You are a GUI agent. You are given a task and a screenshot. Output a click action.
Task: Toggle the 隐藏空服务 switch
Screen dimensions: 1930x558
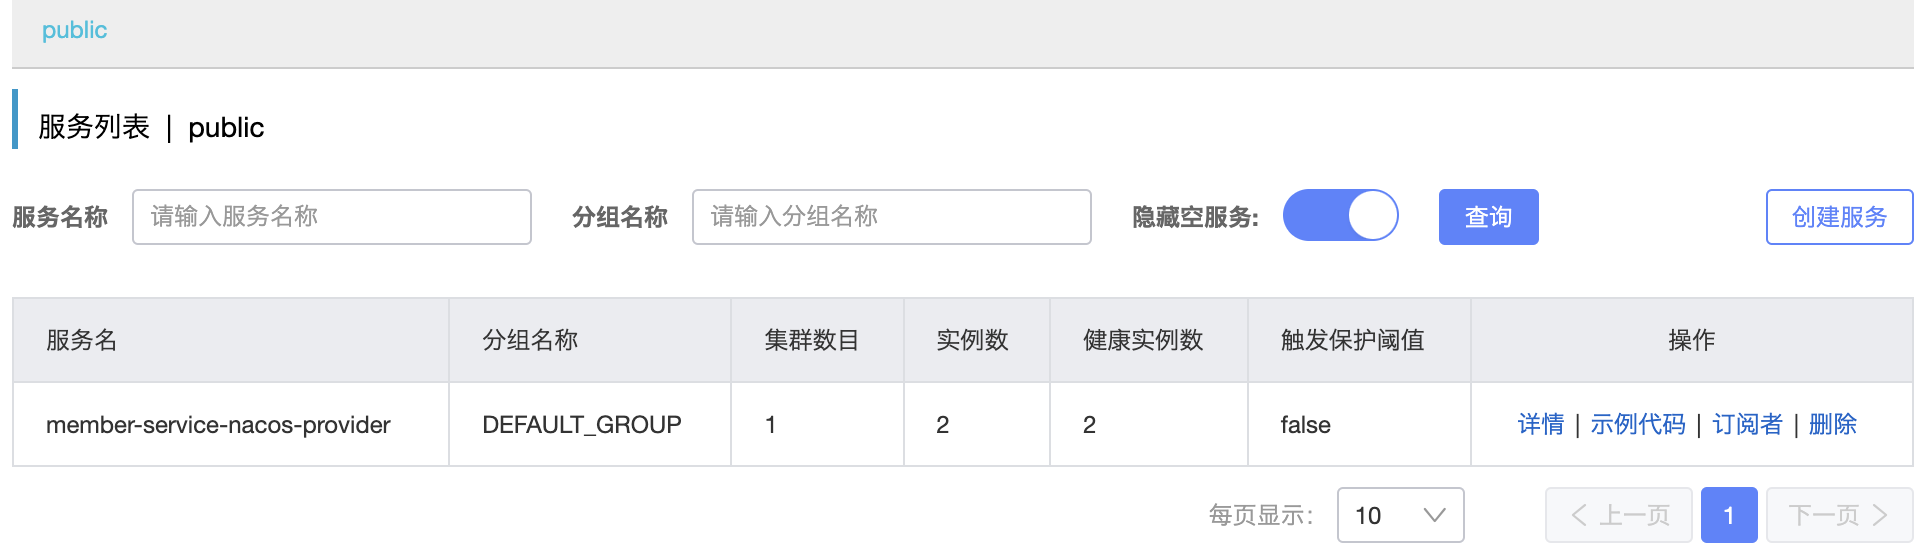1340,216
